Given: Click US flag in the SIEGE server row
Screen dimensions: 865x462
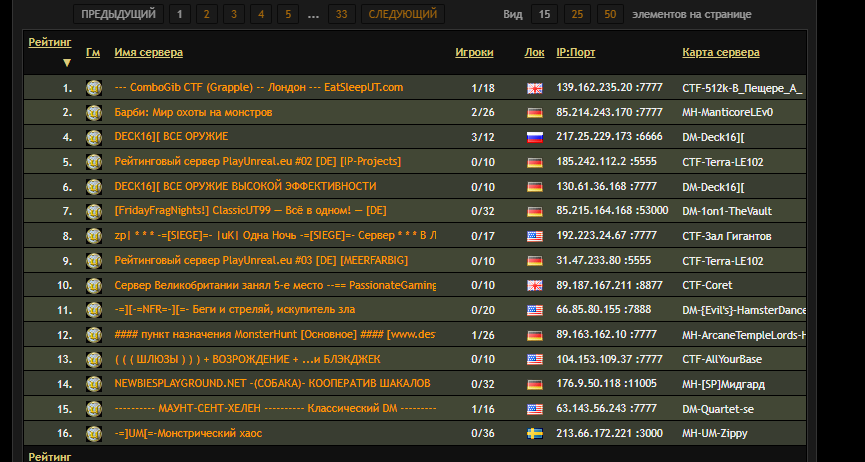Looking at the screenshot, I should [x=535, y=236].
